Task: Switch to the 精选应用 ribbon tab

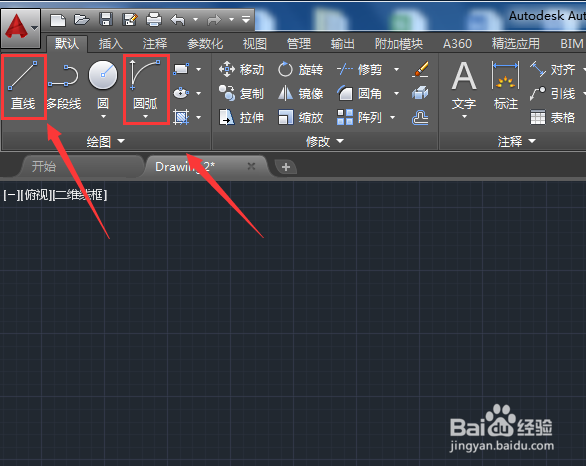Action: coord(516,44)
